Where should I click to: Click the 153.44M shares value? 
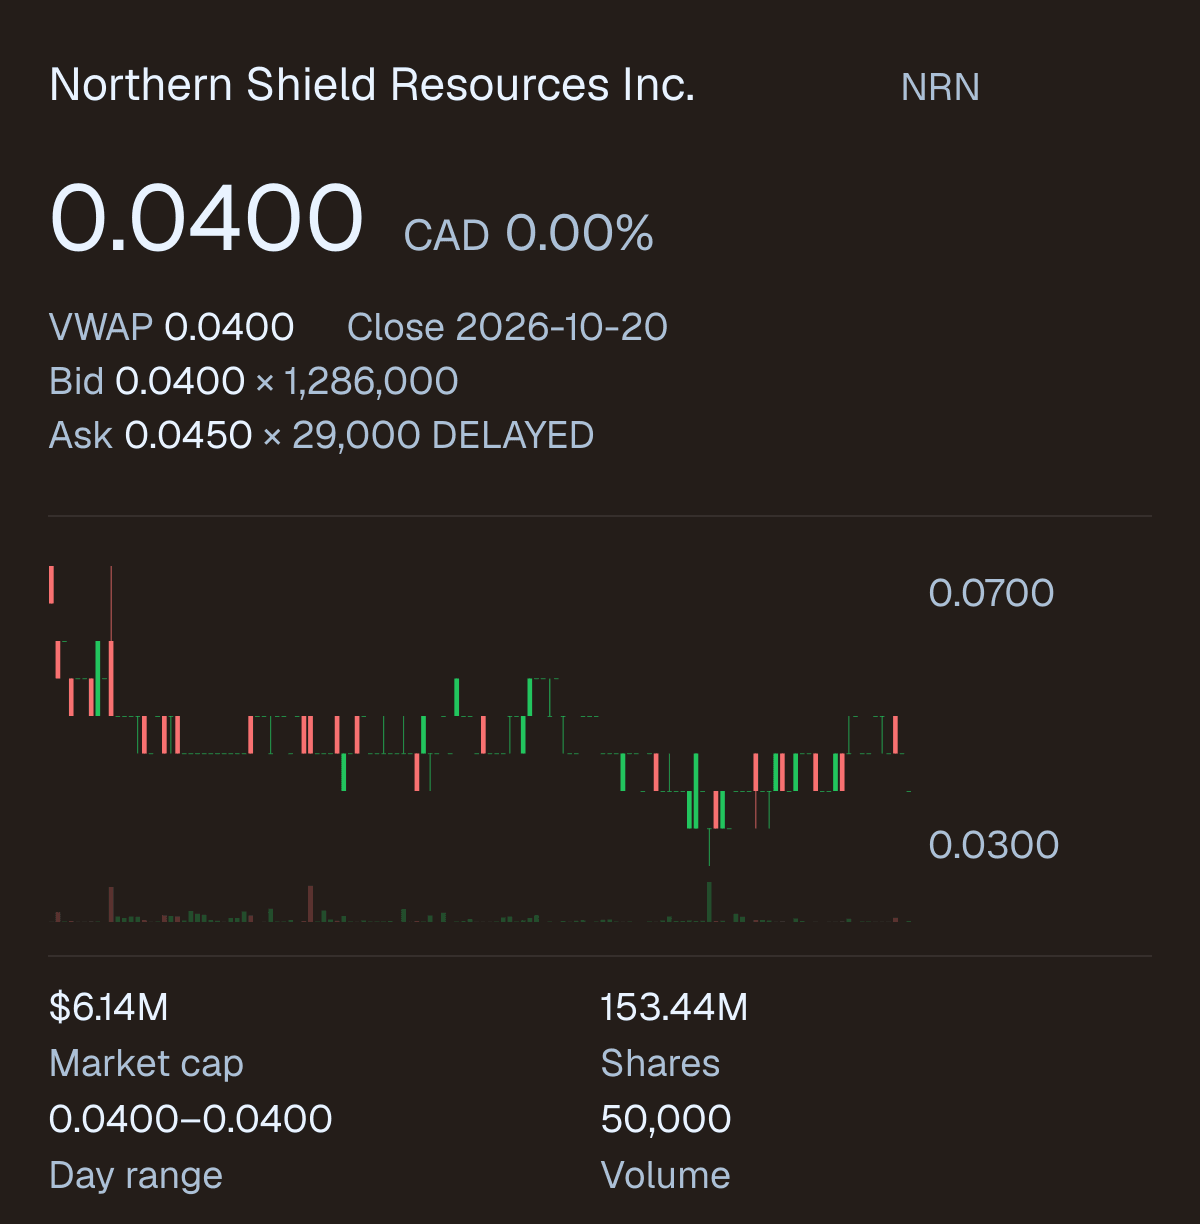point(674,1007)
